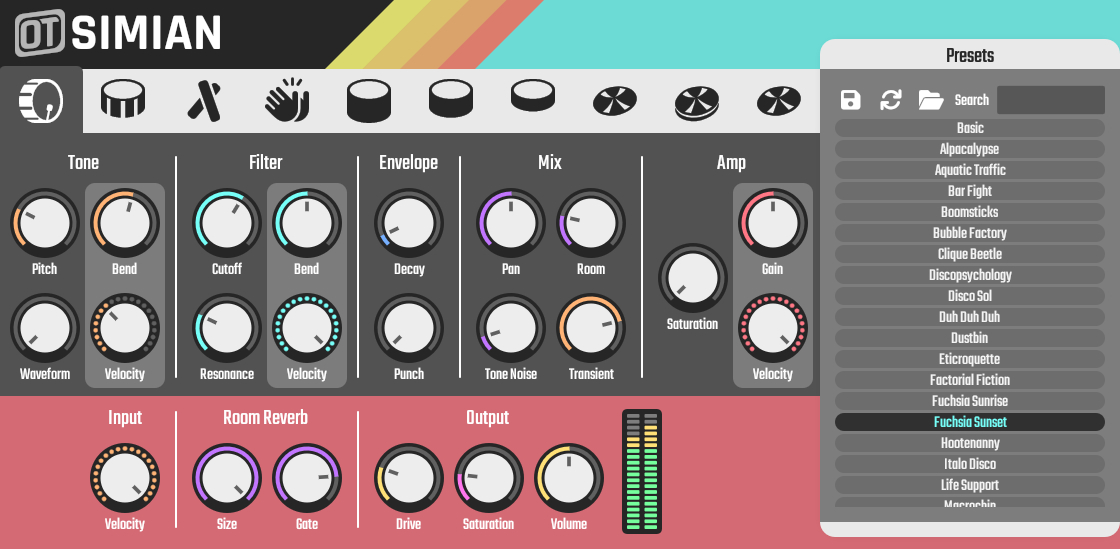Image resolution: width=1120 pixels, height=549 pixels.
Task: Click the output level meter
Action: (642, 471)
